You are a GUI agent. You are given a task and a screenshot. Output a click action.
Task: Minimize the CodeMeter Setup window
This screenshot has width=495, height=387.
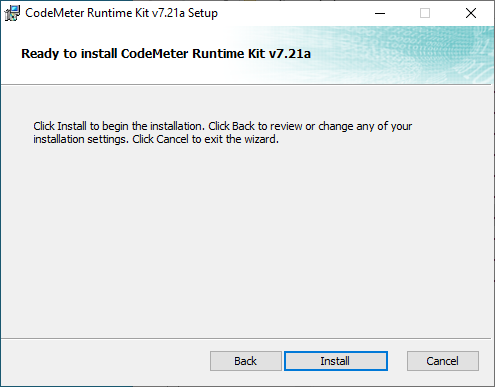click(x=380, y=13)
